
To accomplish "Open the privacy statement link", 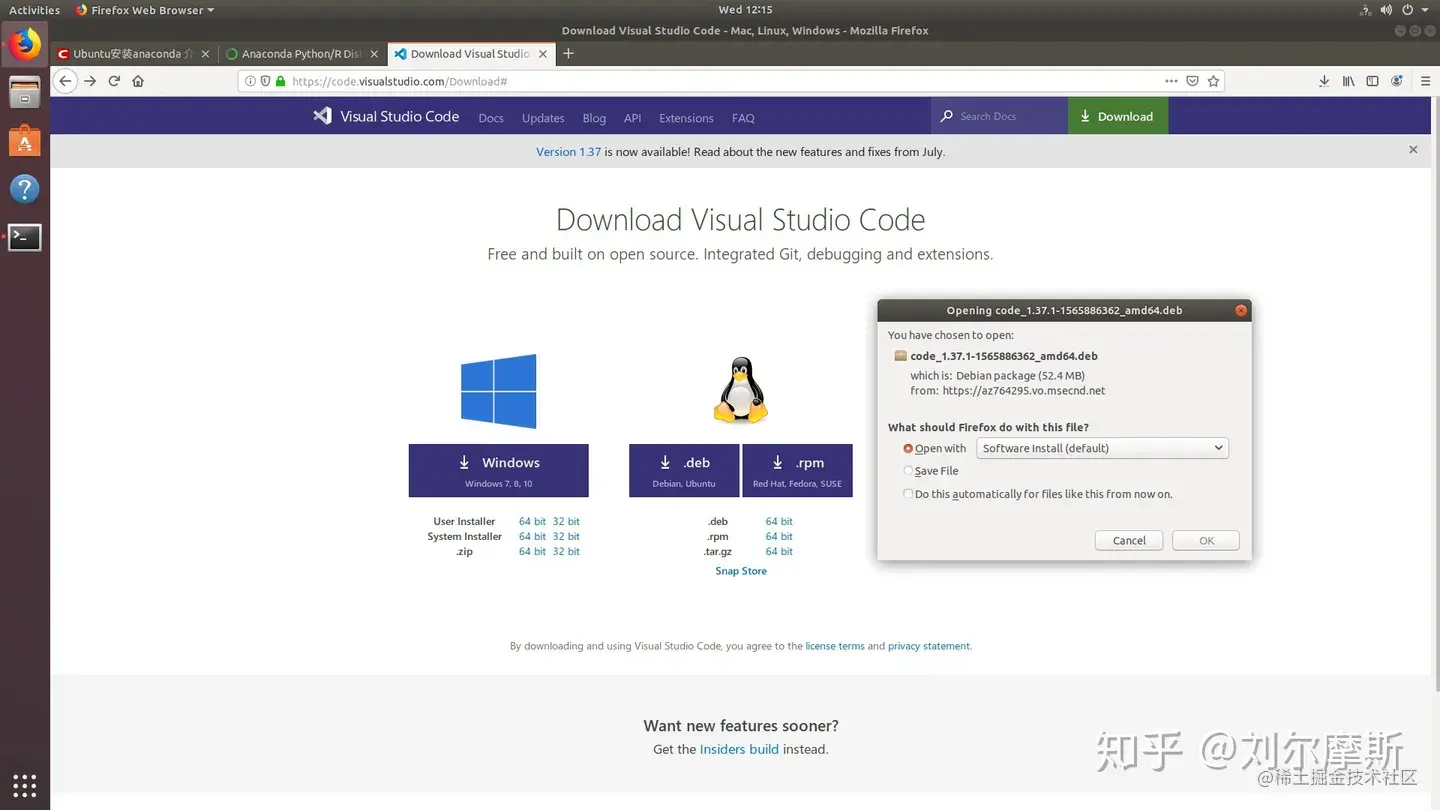I will click(x=929, y=646).
